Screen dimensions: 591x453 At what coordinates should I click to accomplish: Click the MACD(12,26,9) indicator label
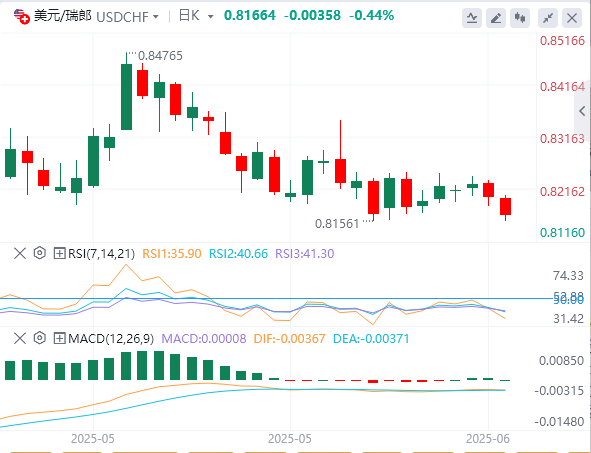[x=111, y=339]
